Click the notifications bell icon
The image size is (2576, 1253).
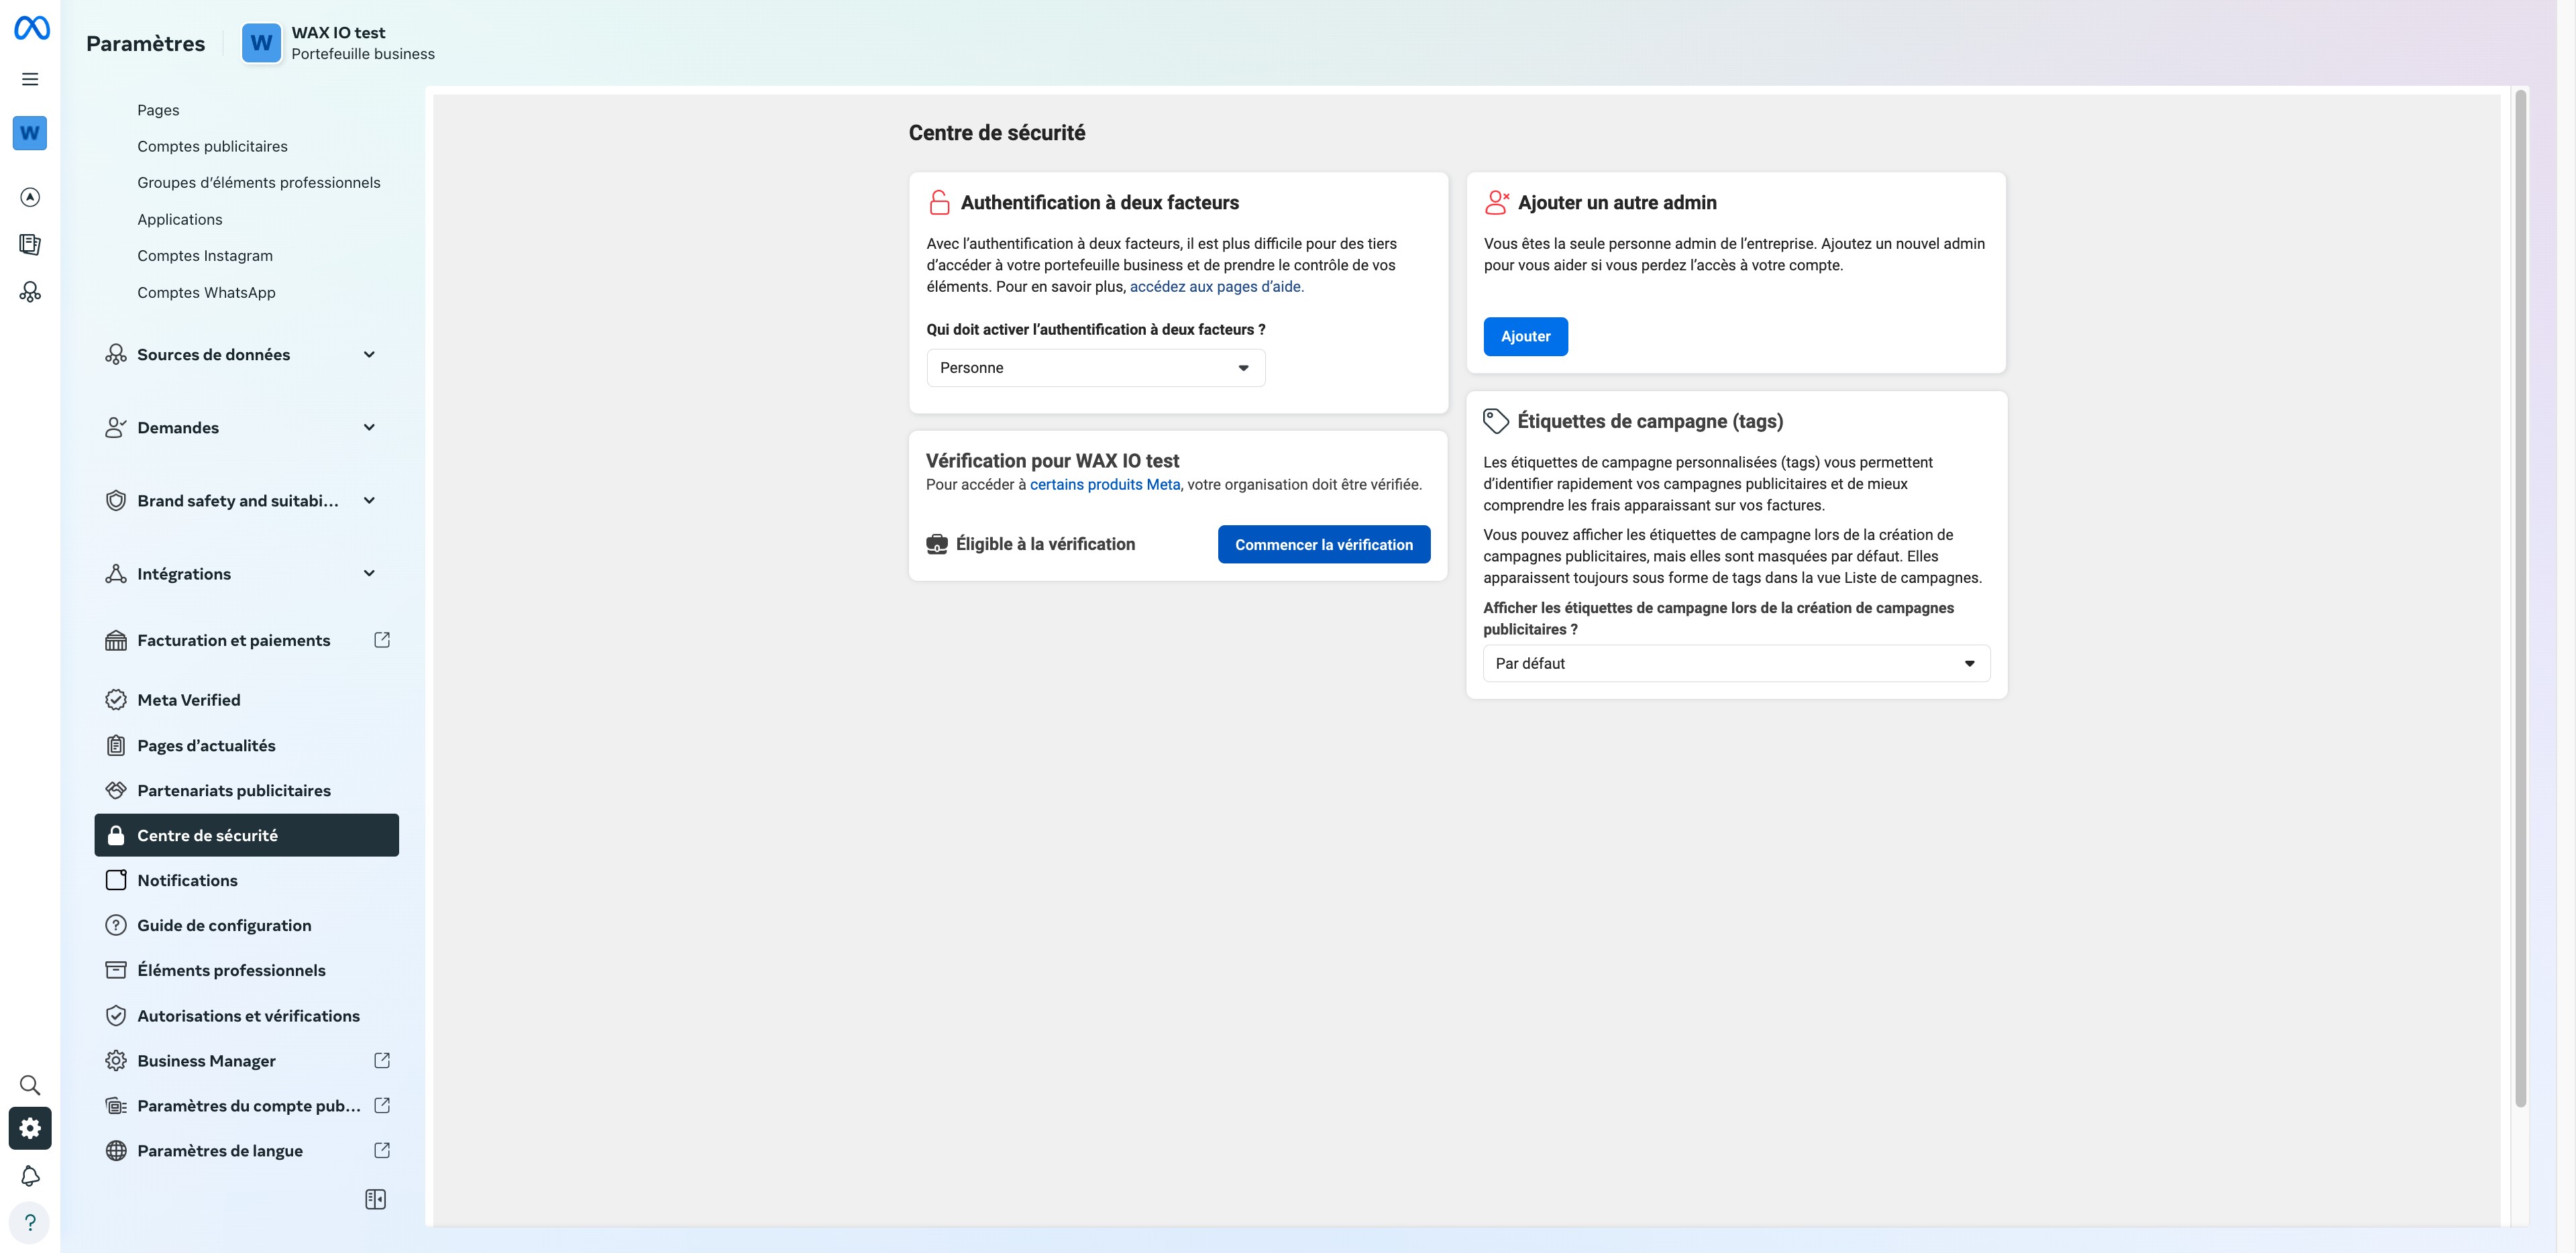(x=30, y=1176)
